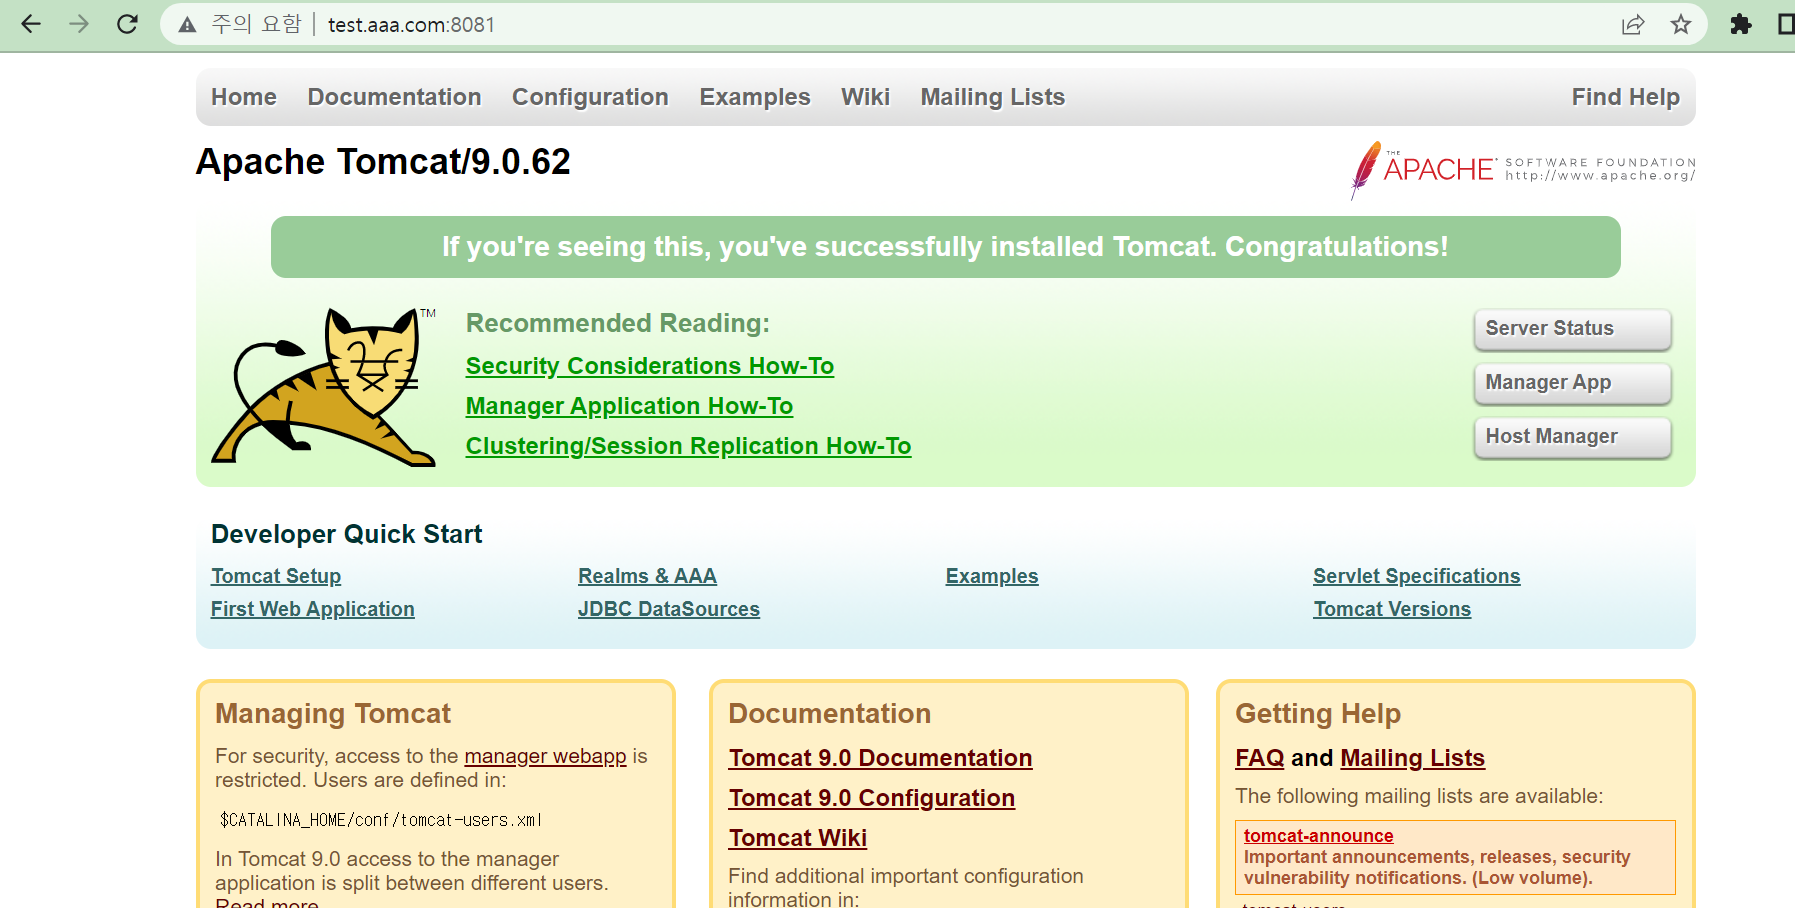The image size is (1795, 908).
Task: Open Security Considerations How-To link
Action: [650, 366]
